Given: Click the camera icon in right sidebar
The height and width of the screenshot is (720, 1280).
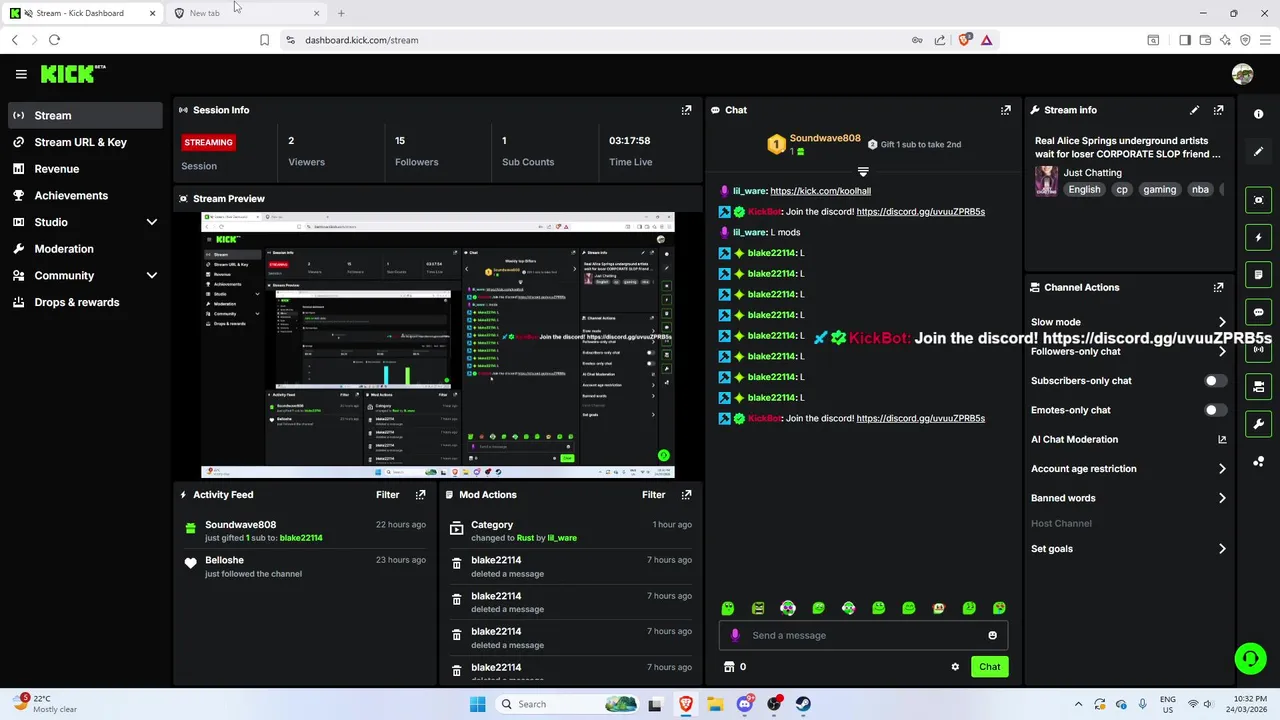Looking at the screenshot, I should (1259, 386).
